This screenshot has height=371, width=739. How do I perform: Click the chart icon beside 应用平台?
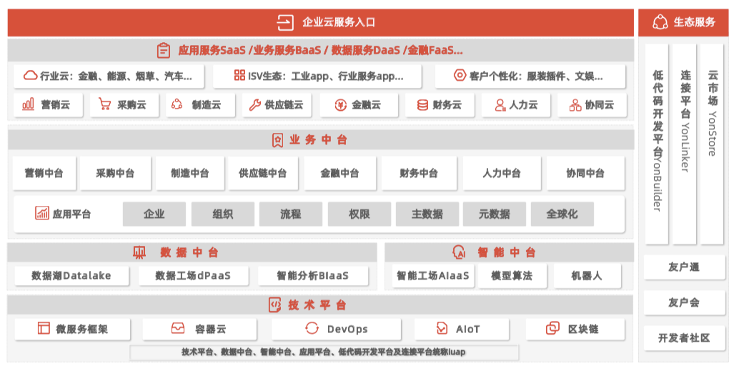(x=42, y=213)
